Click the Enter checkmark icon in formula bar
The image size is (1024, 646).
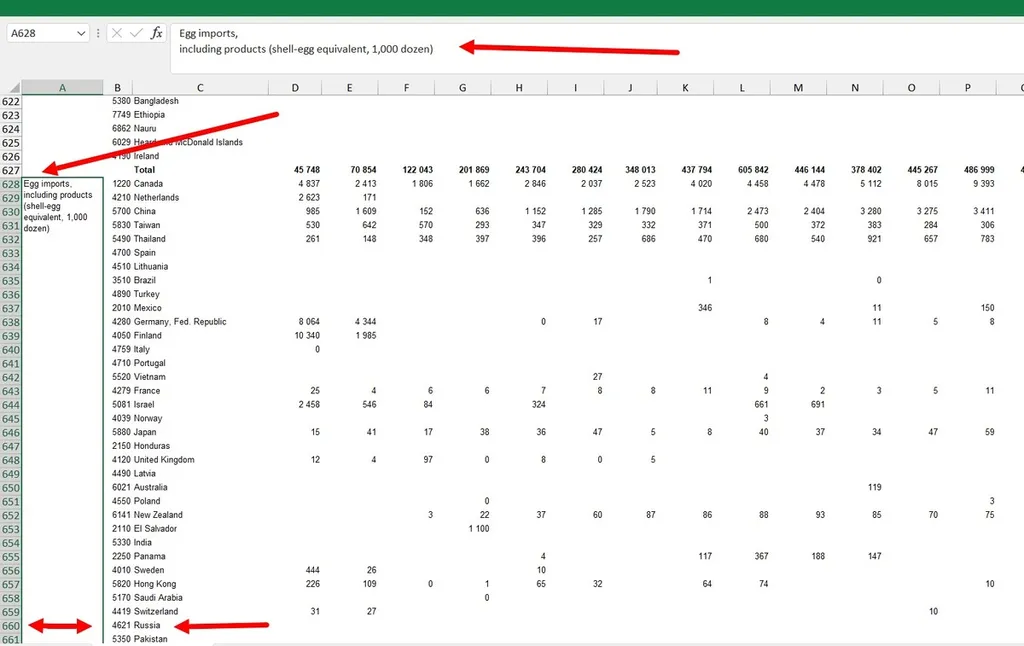pos(136,33)
